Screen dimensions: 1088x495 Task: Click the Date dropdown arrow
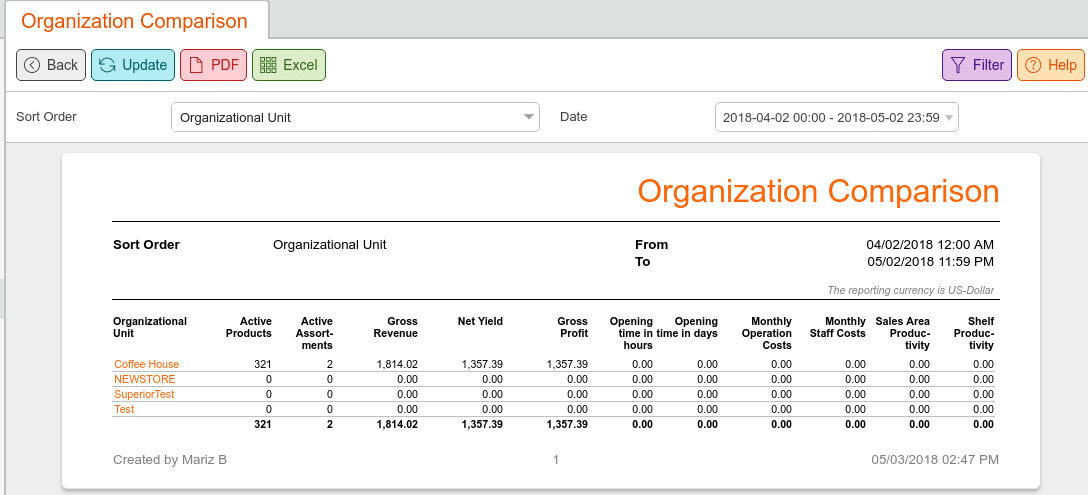[949, 117]
